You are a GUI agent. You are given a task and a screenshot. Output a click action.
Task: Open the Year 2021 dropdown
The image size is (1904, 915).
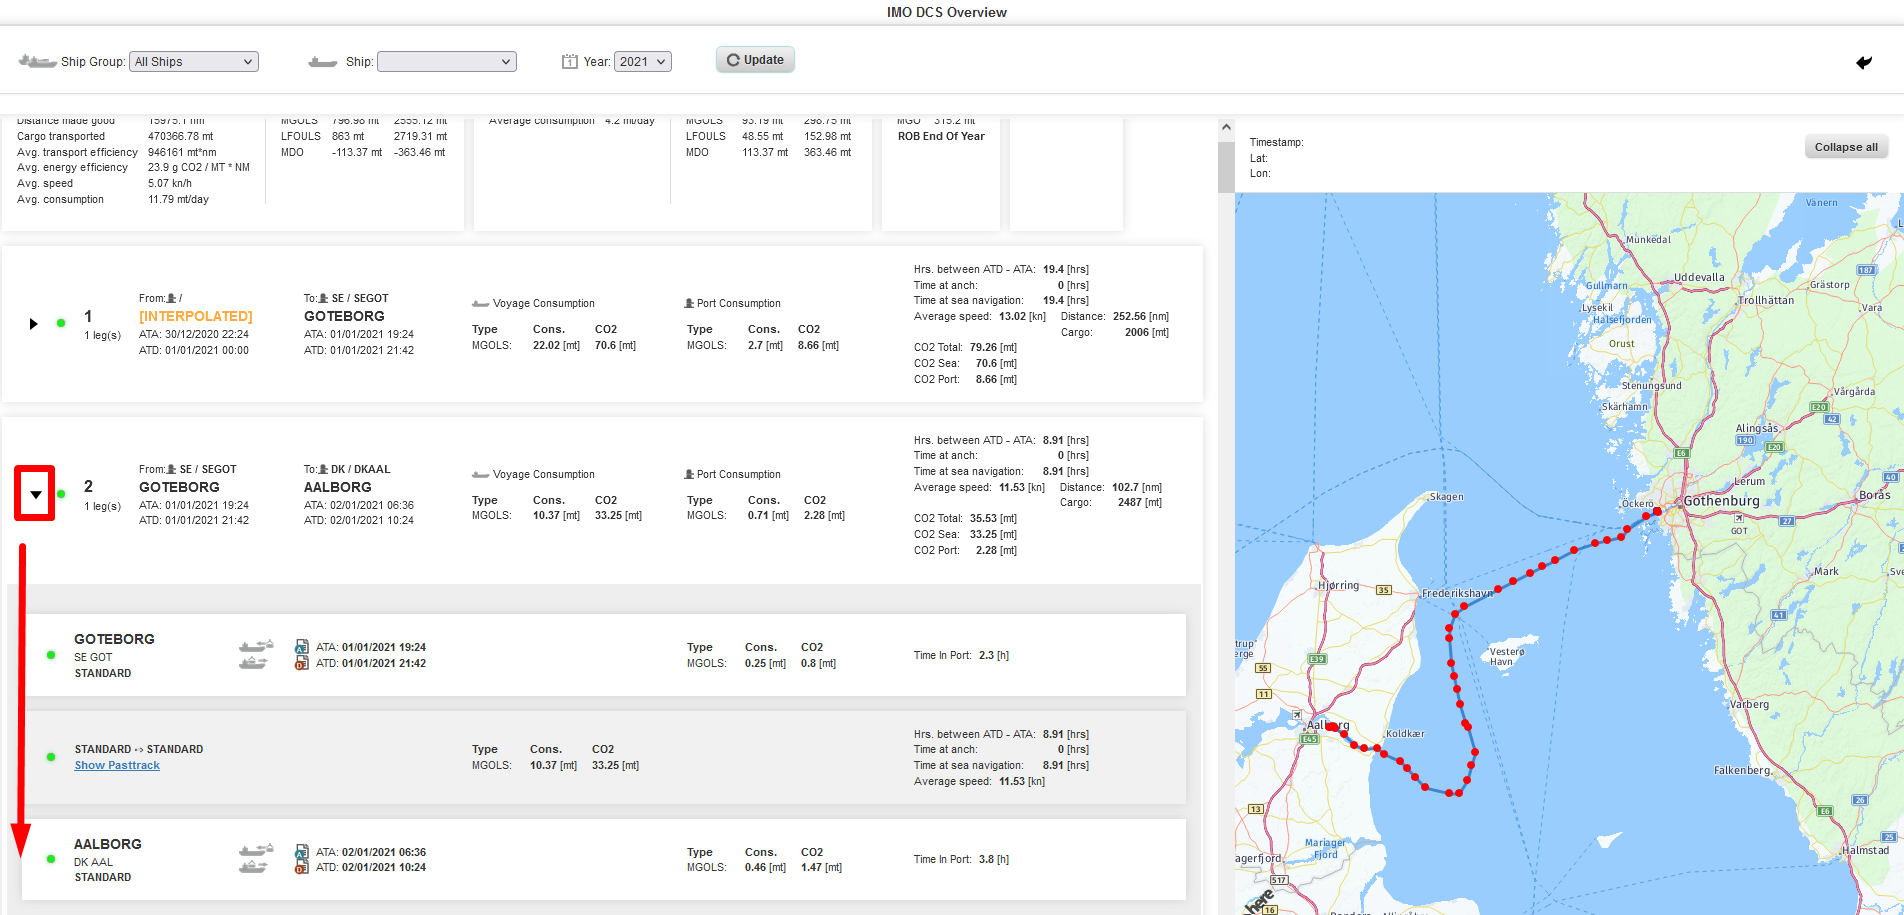point(642,62)
